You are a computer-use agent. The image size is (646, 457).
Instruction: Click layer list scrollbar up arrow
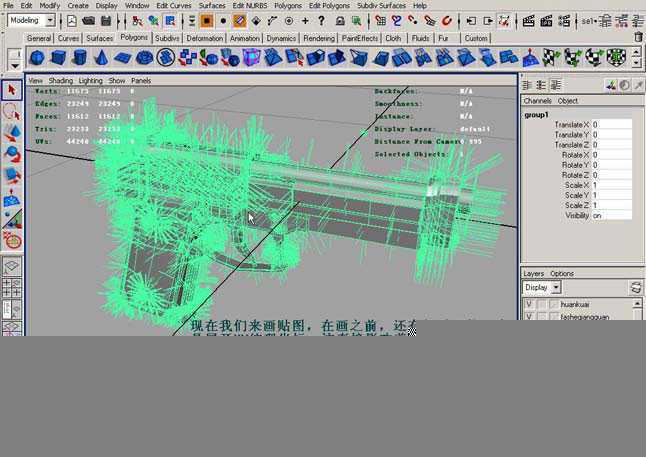tap(637, 304)
